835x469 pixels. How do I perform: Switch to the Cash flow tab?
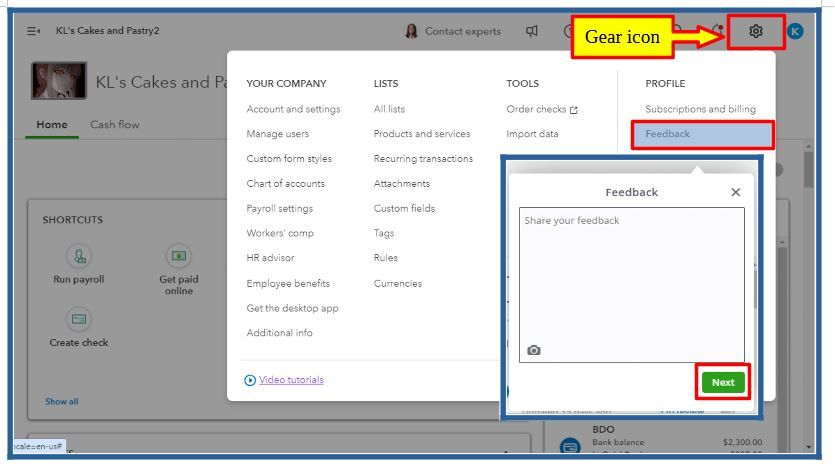coord(114,125)
